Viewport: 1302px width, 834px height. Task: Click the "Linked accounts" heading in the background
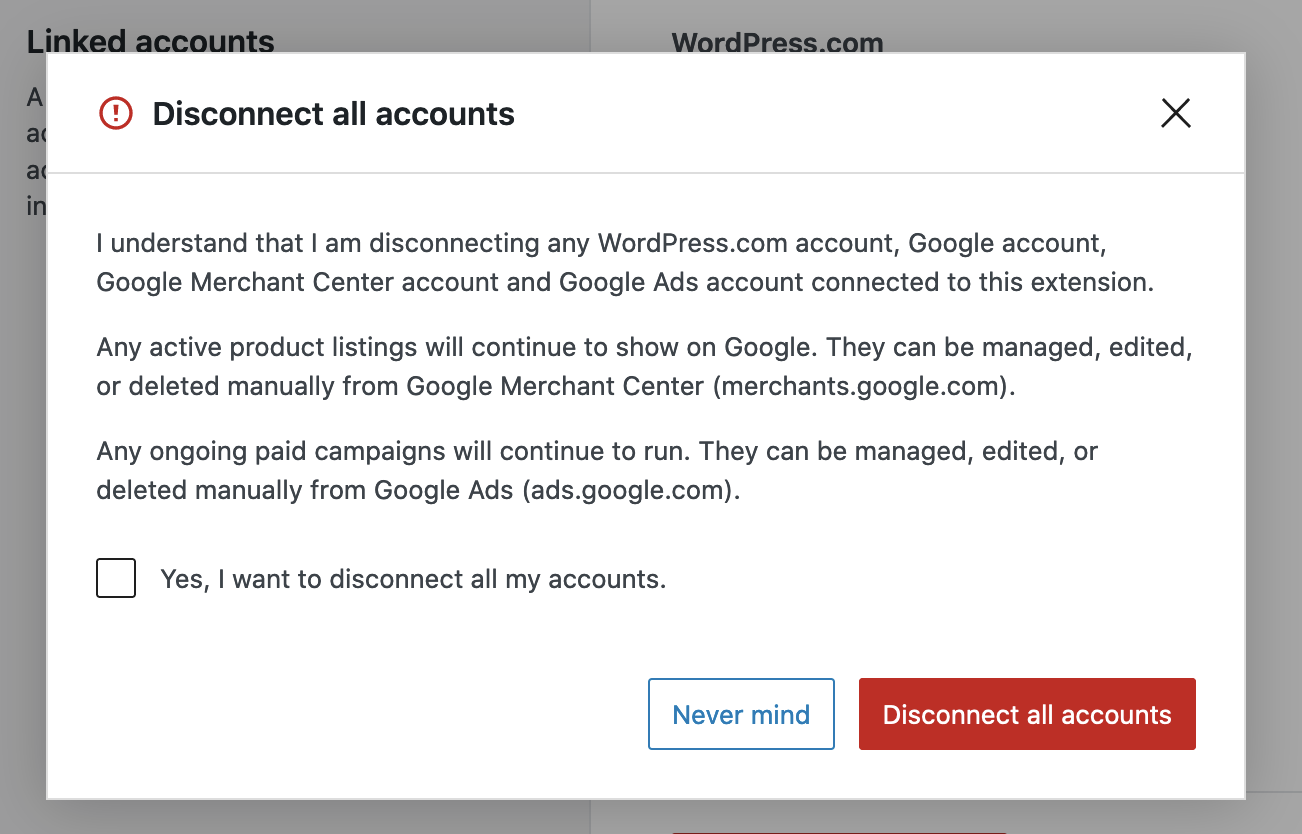(x=150, y=41)
